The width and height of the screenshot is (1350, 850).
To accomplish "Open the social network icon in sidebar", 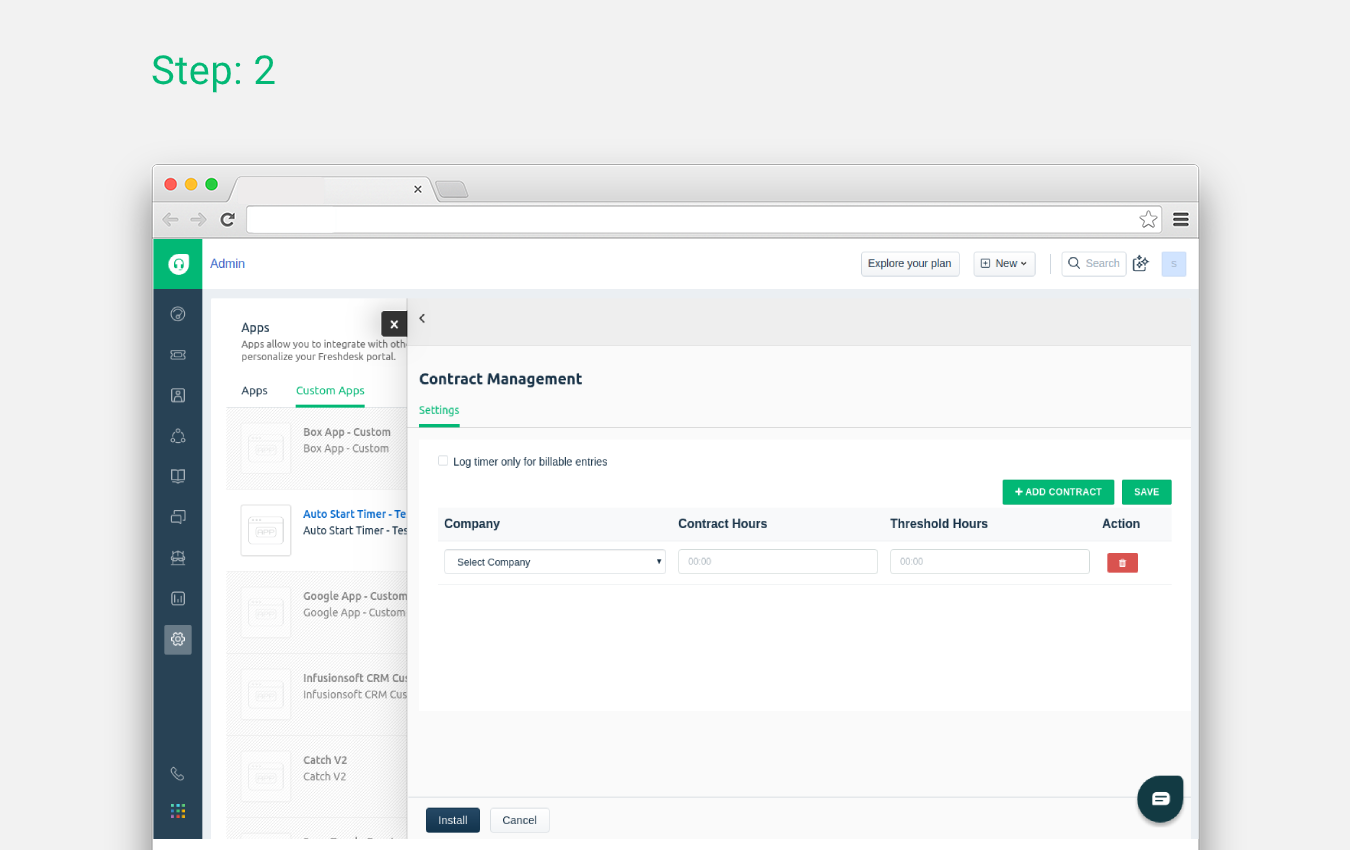I will tap(178, 436).
